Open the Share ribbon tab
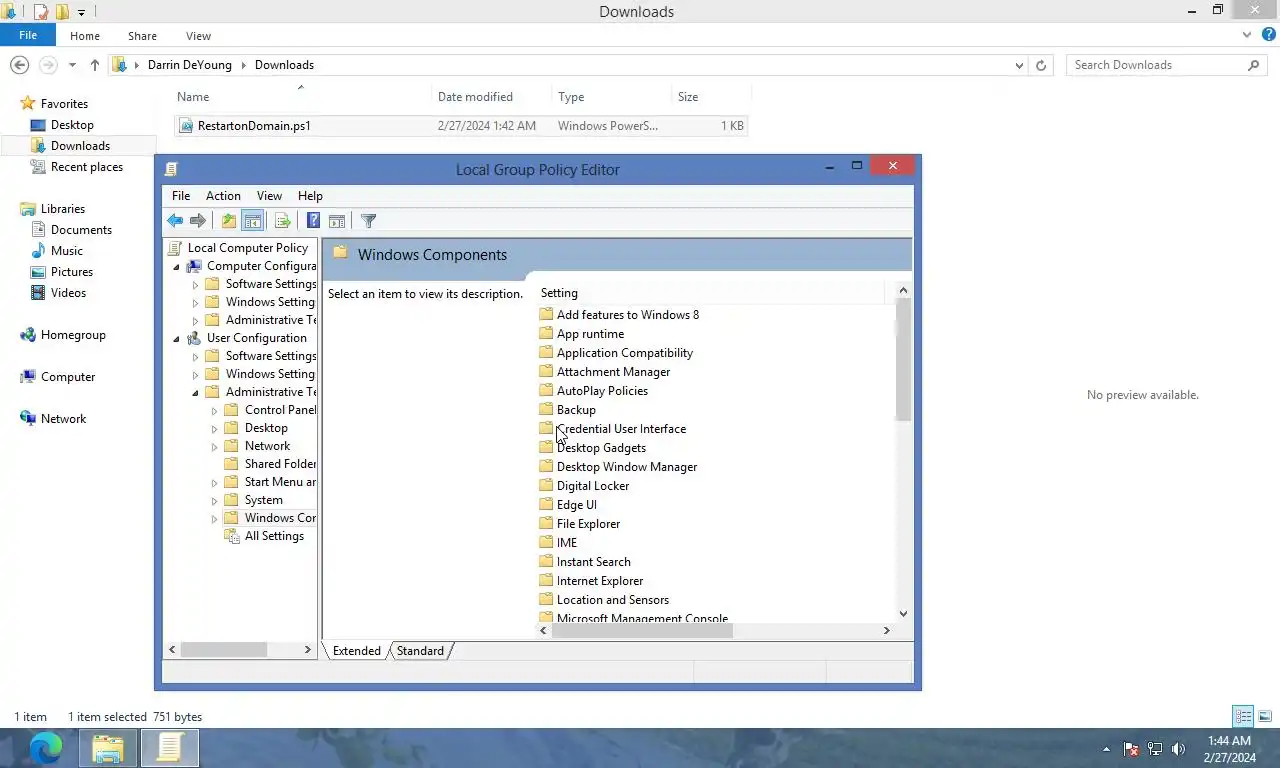1280x768 pixels. 142,36
